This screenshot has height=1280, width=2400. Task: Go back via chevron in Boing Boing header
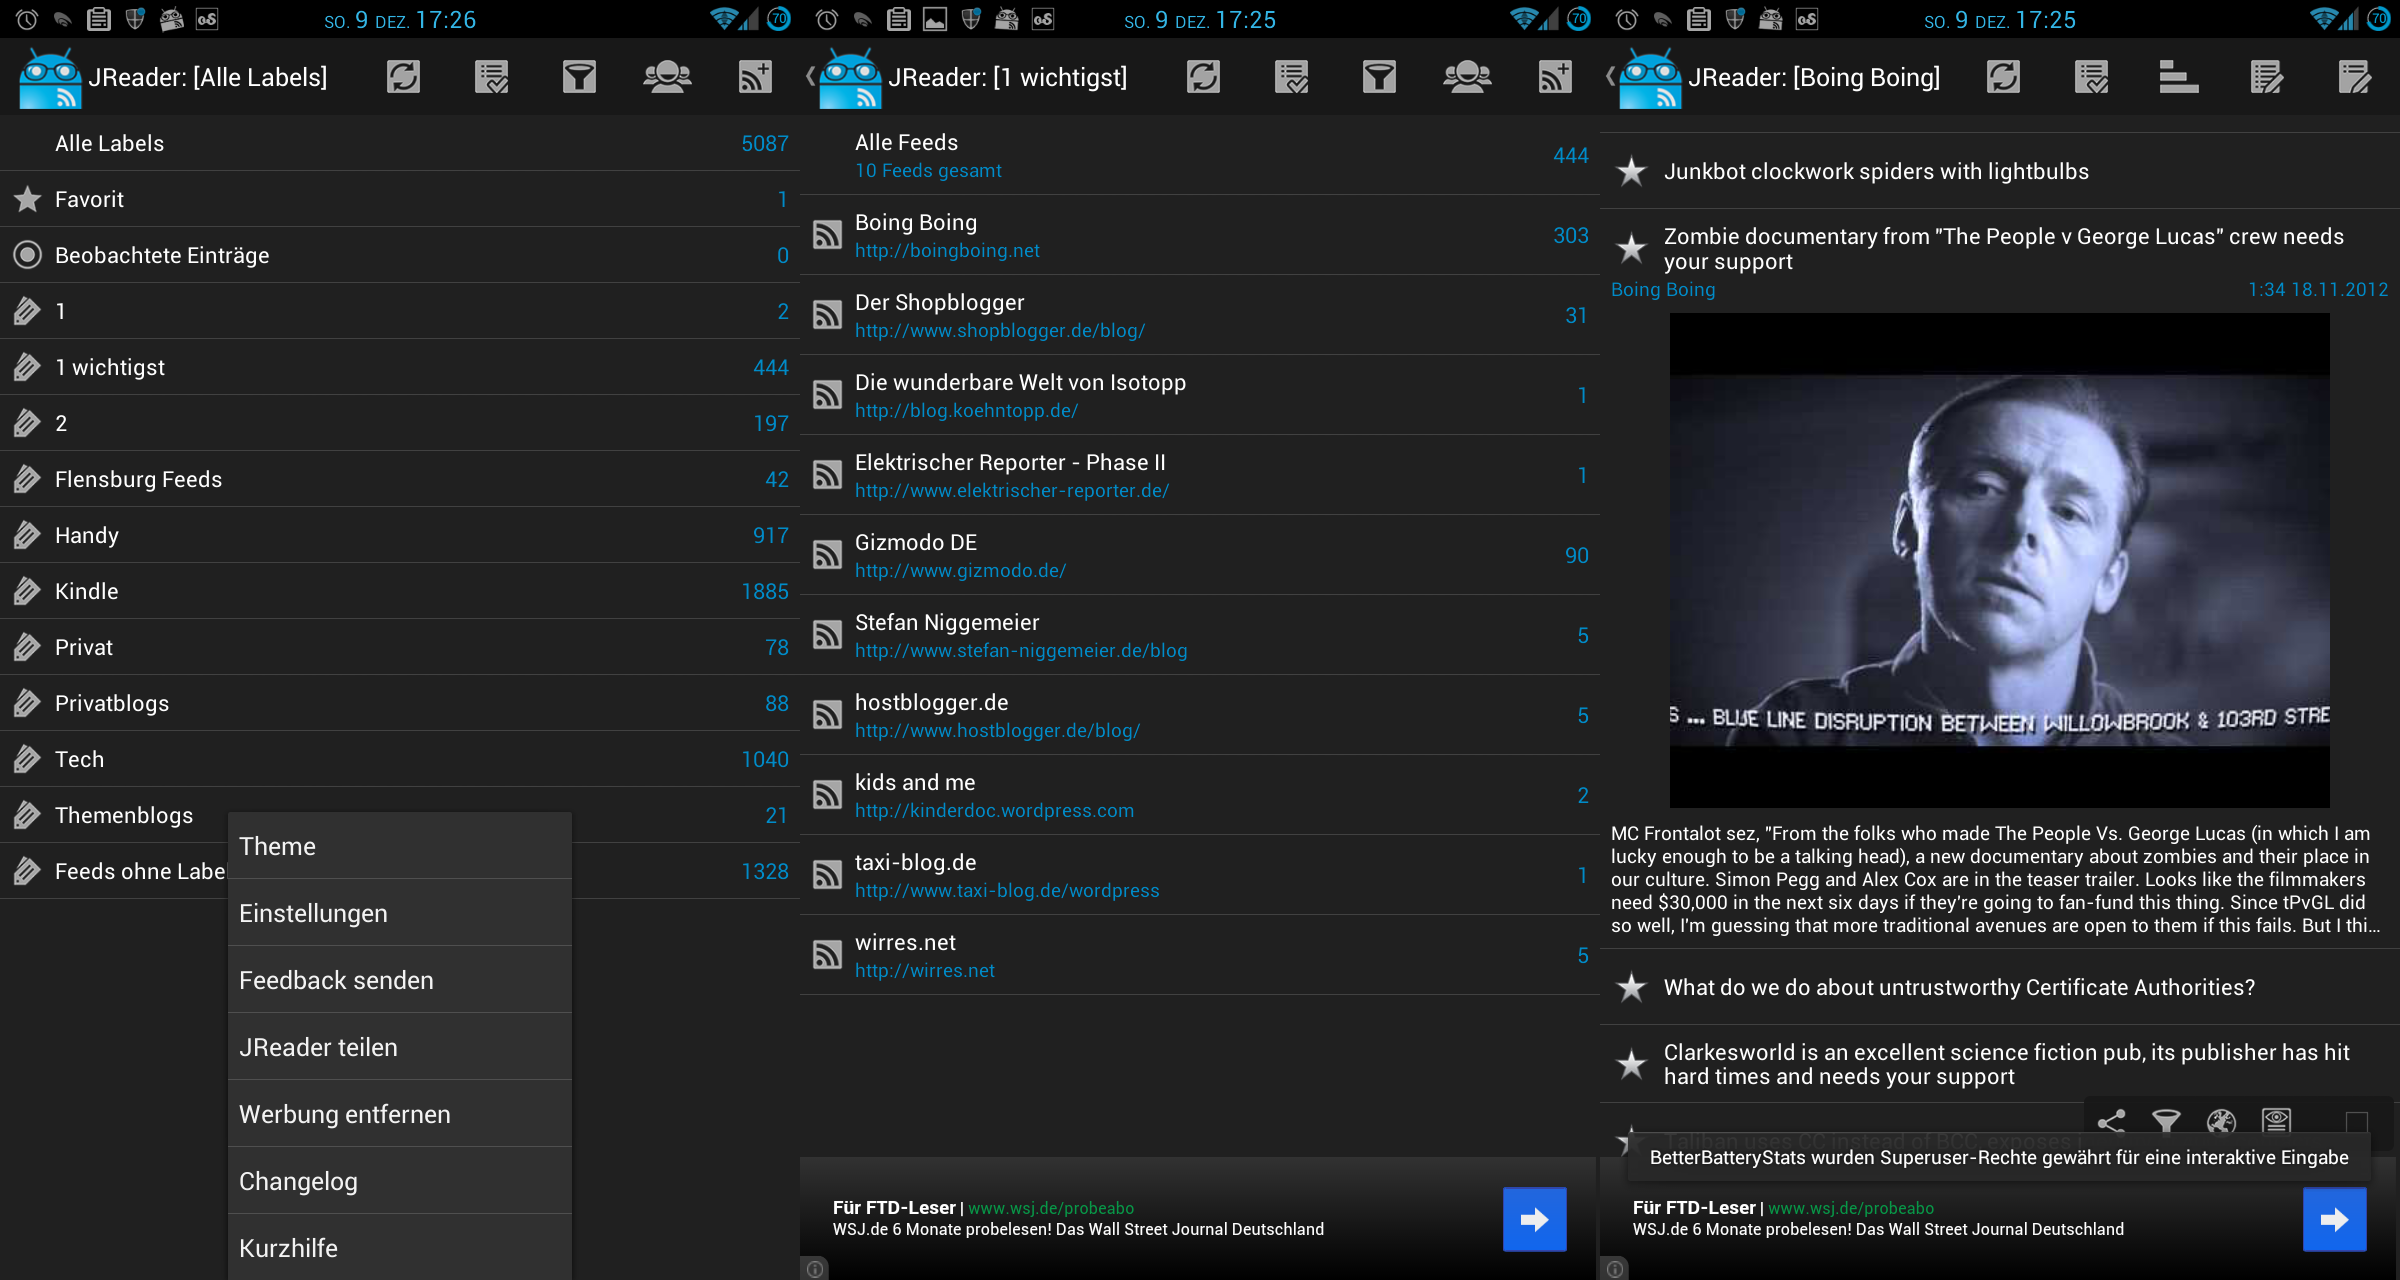coord(1610,77)
